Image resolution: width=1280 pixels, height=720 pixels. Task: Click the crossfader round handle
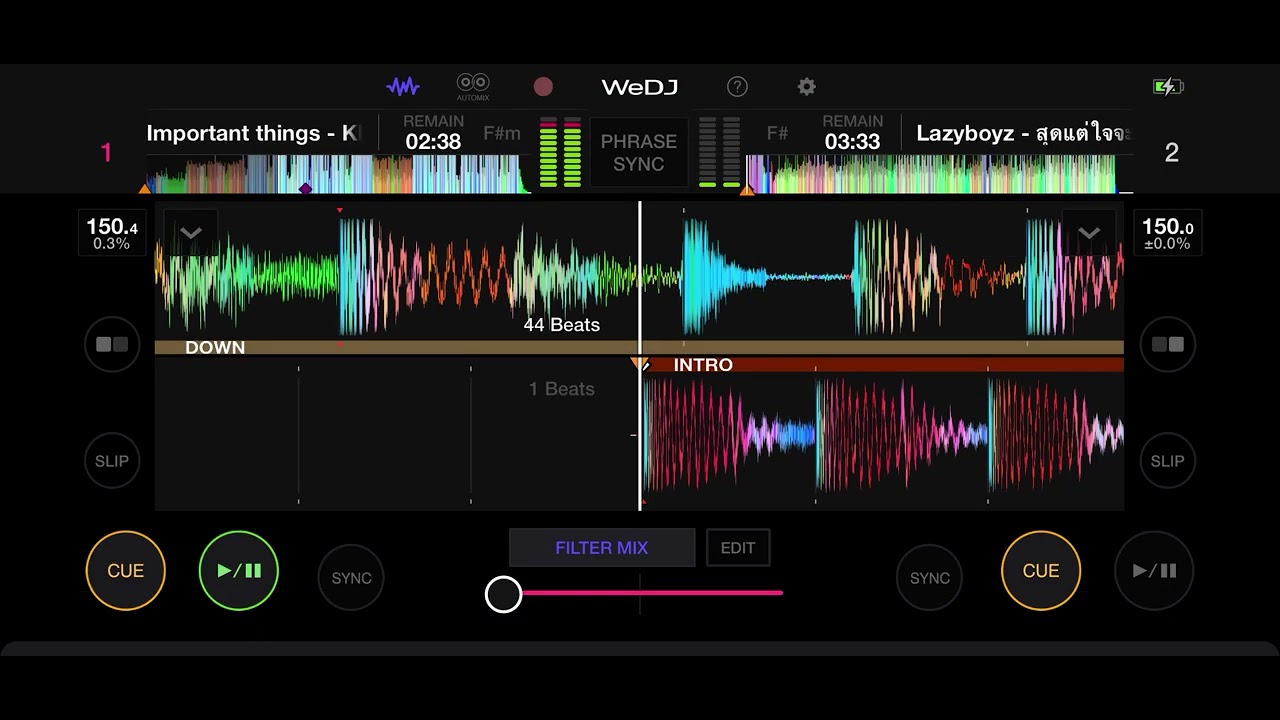504,594
